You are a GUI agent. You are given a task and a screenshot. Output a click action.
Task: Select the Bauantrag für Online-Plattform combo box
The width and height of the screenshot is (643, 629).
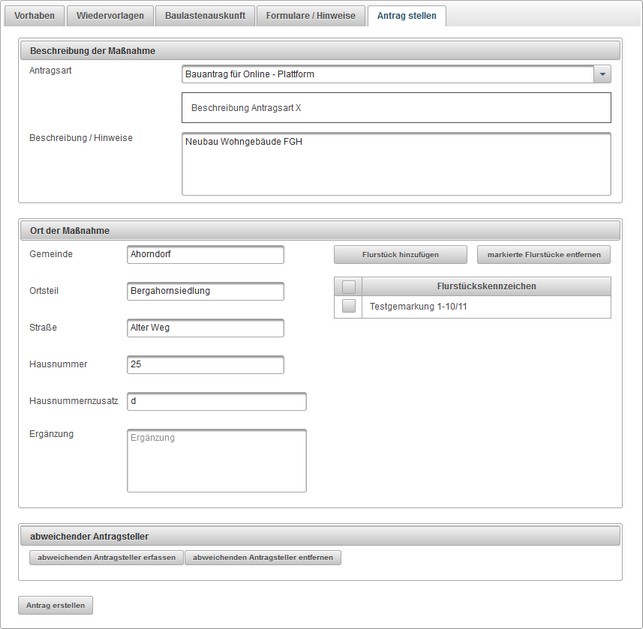[388, 74]
